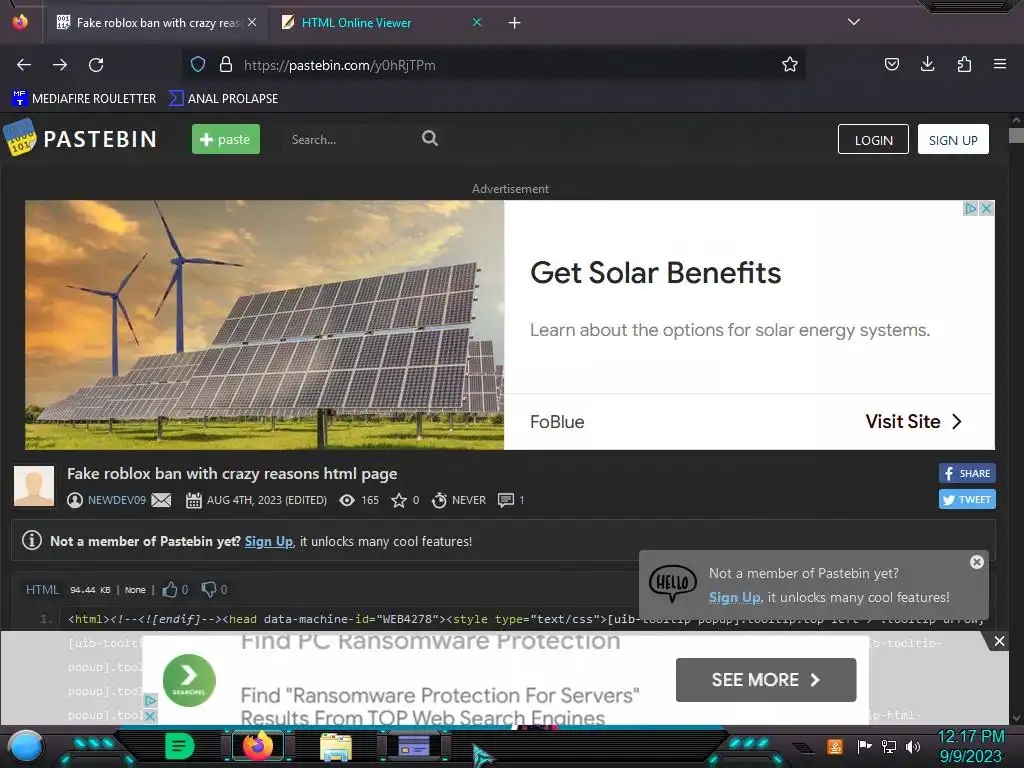The image size is (1024, 768).
Task: Share paste on Facebook
Action: [967, 473]
